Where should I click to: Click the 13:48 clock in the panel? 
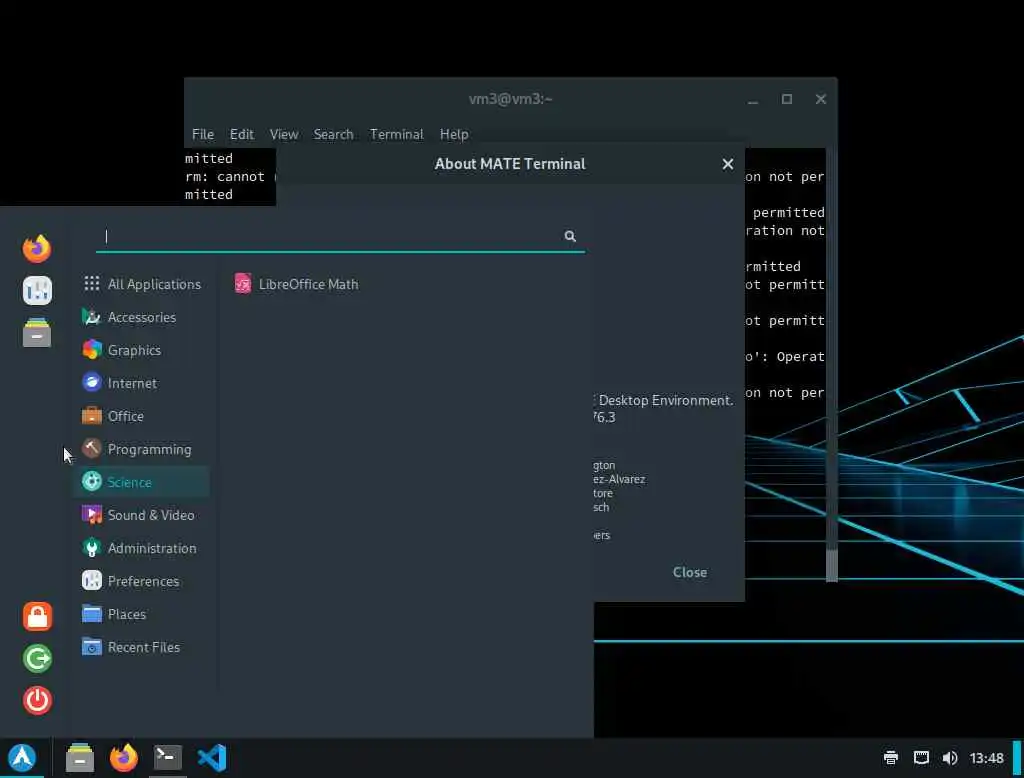[986, 758]
